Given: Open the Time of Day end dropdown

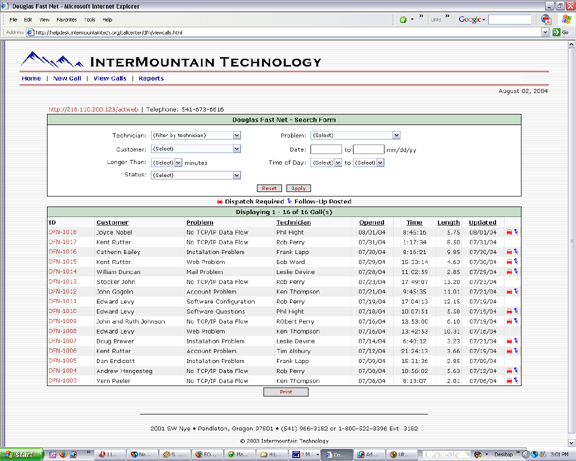Looking at the screenshot, I should (x=380, y=162).
